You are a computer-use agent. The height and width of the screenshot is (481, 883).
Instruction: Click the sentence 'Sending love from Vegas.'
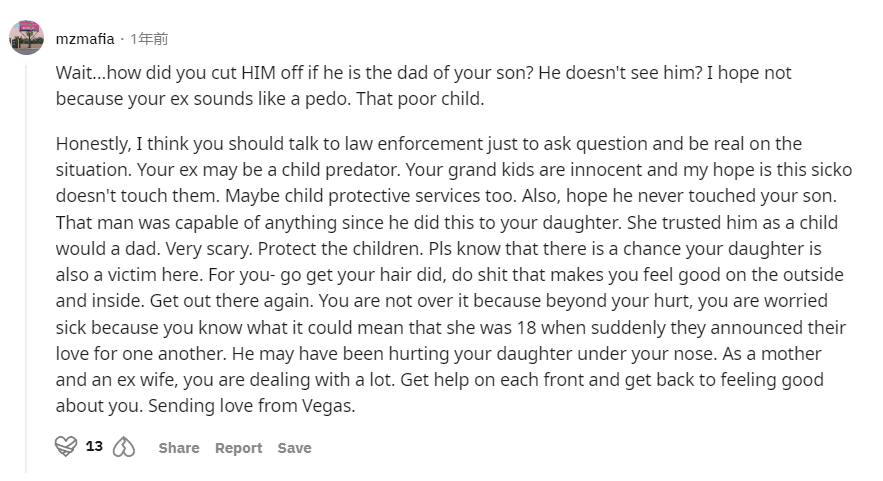252,406
